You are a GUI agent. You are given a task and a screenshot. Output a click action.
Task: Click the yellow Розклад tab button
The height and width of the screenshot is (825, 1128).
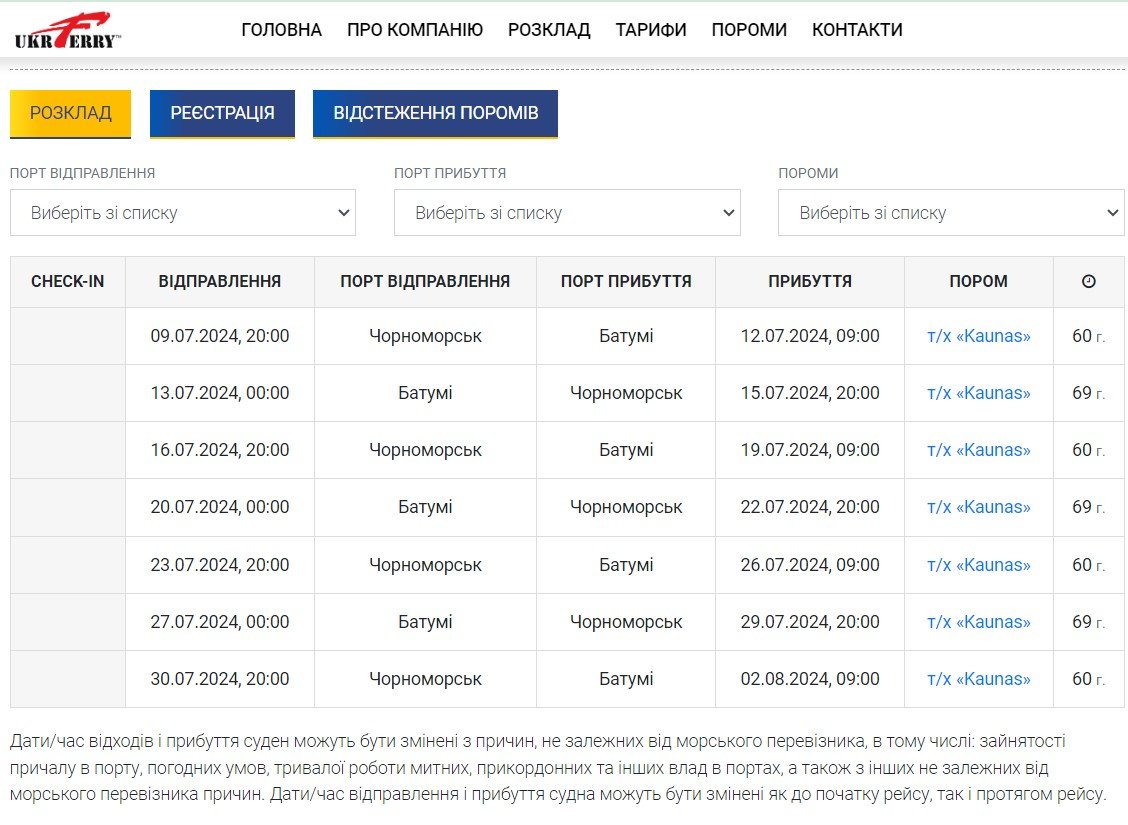[x=71, y=113]
